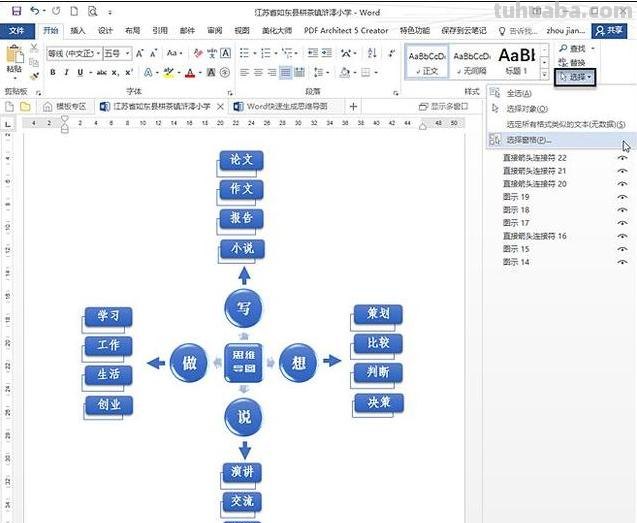Viewport: 637px width, 523px height.
Task: Click the Format Painter brush icon
Action: 34,76
